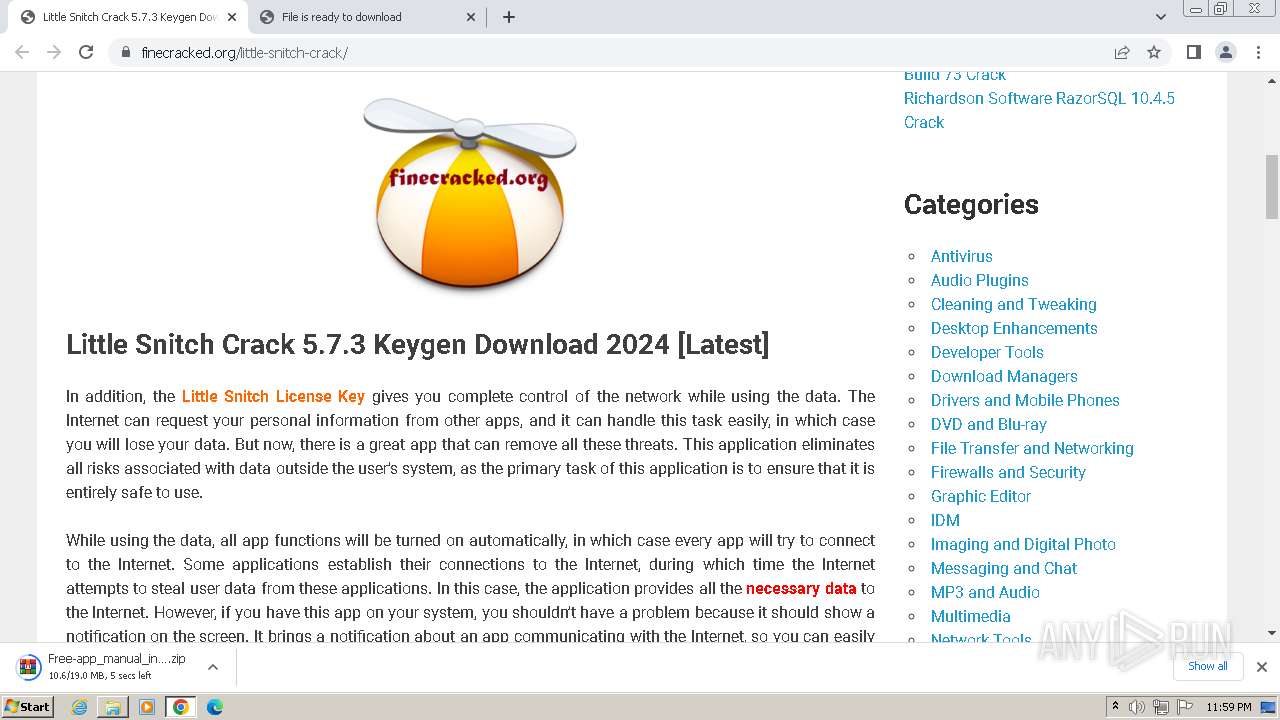Open Richardson Software RazorSQL 10.4.5 Crack link
This screenshot has height=720, width=1280.
point(1039,110)
